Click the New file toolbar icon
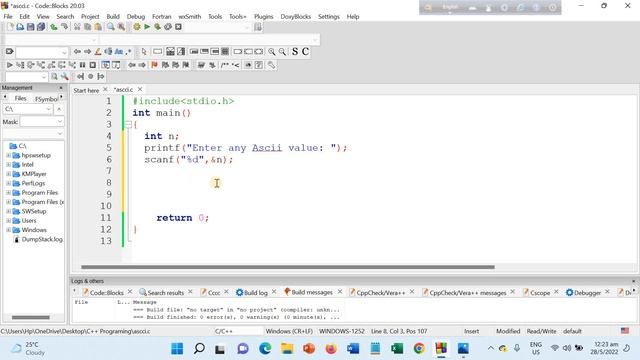 [10, 27]
